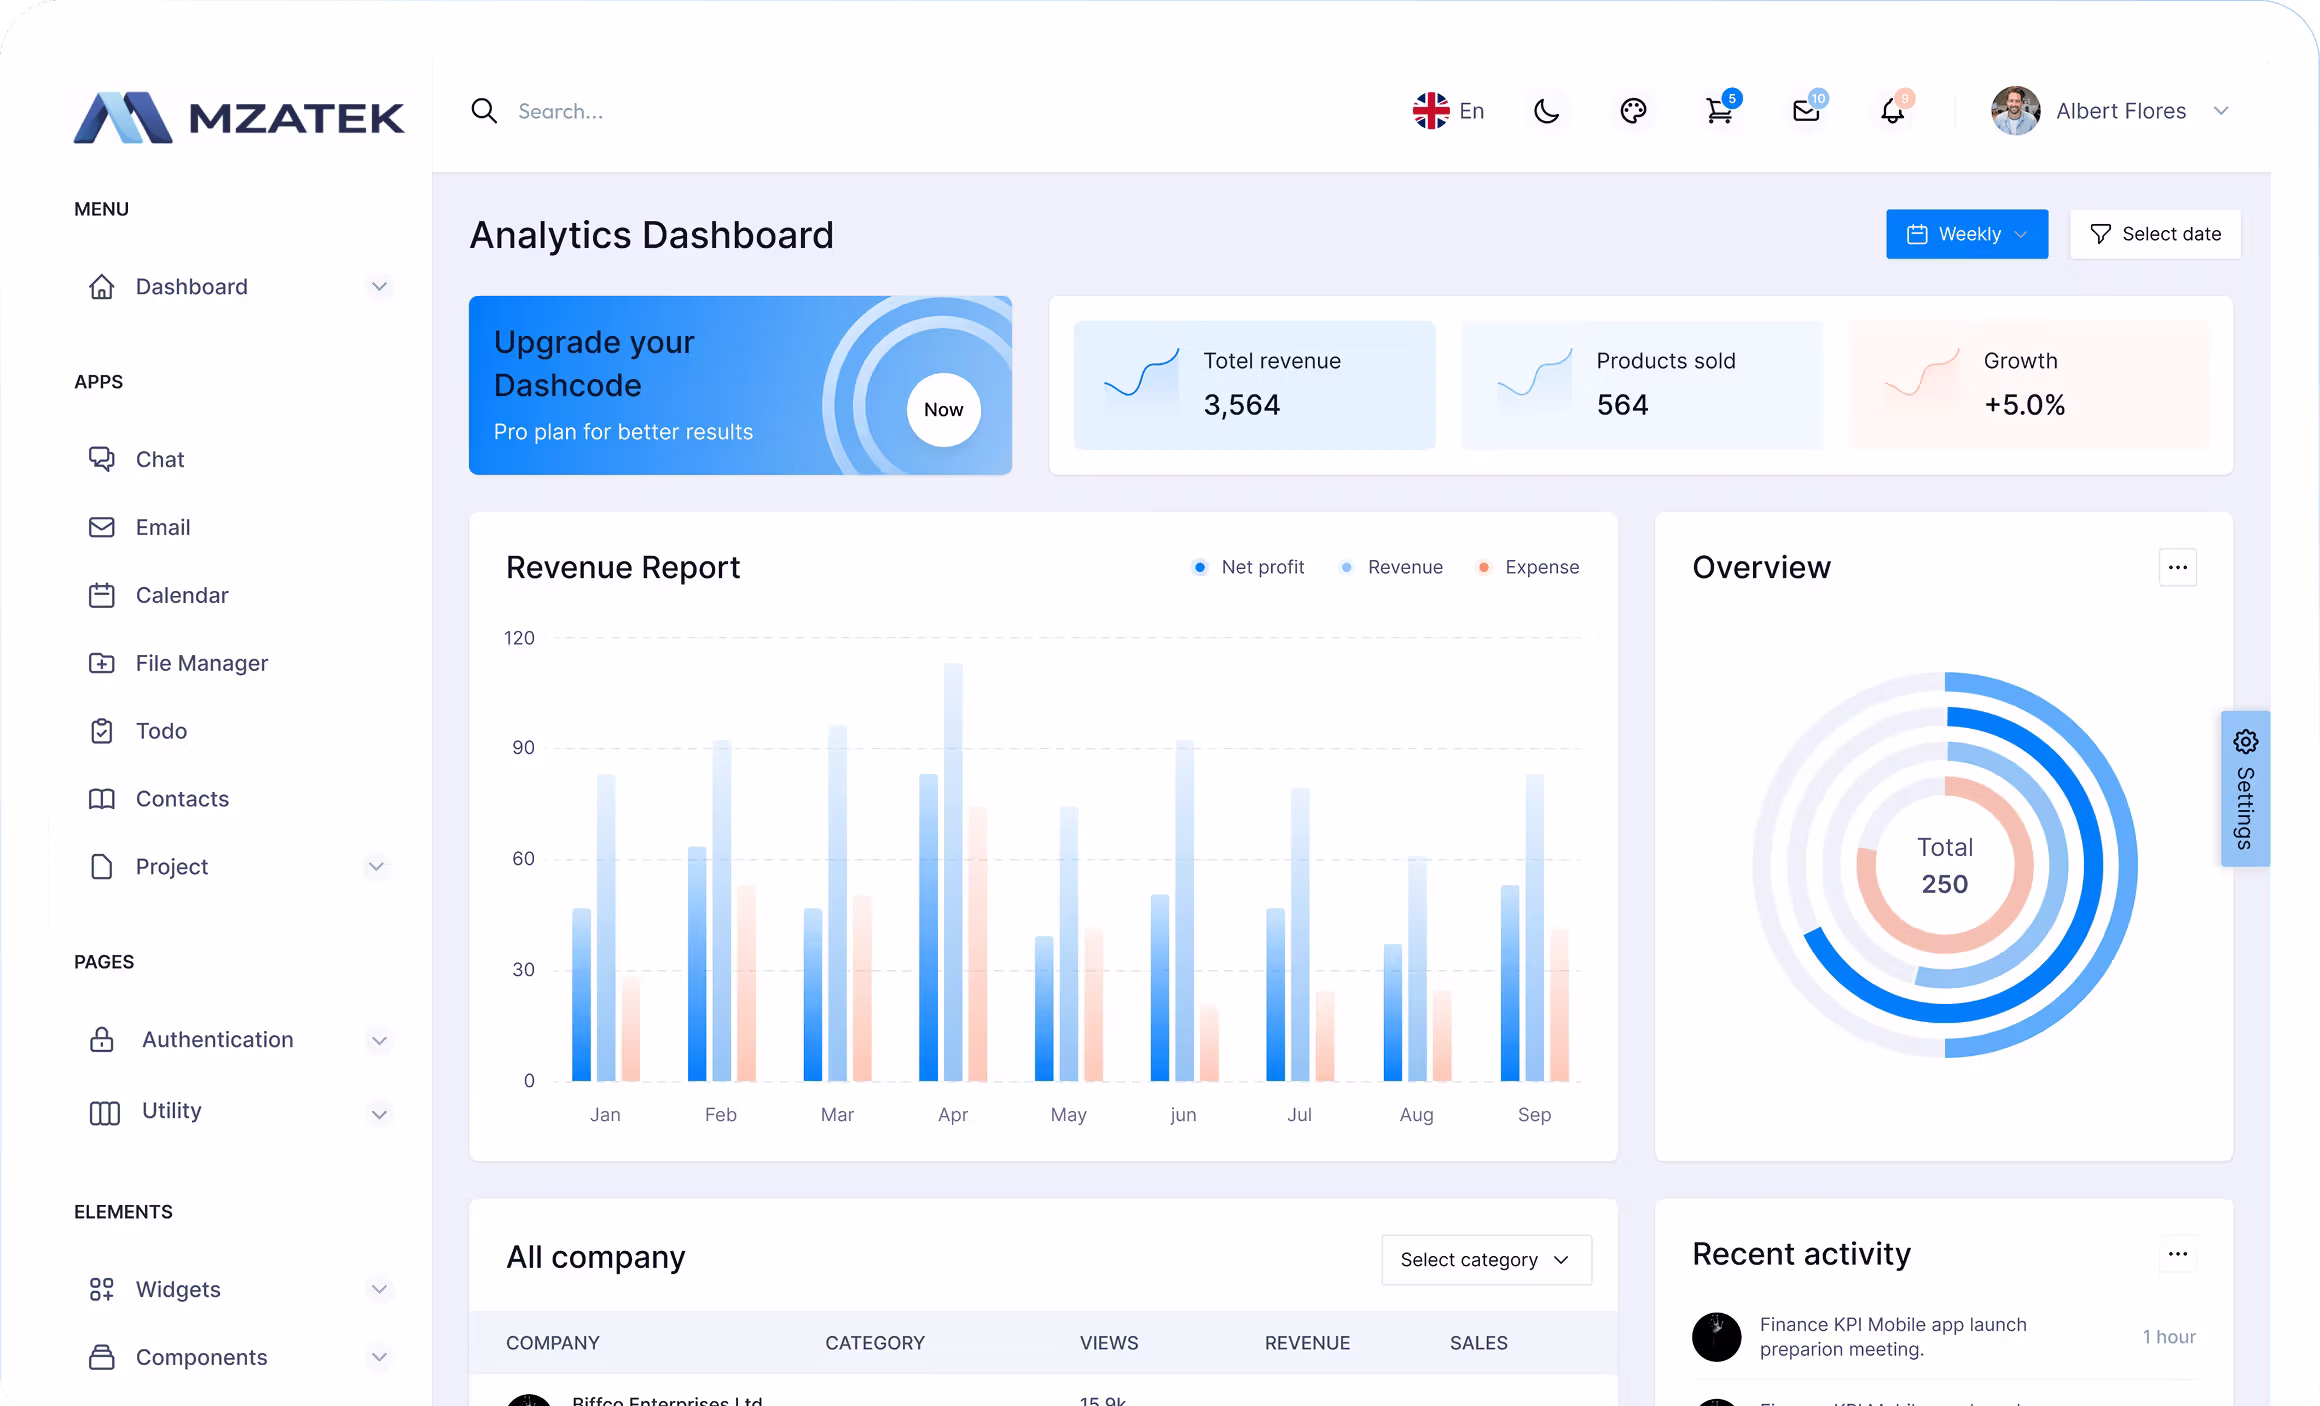Open the color theme palette icon
This screenshot has width=2320, height=1406.
point(1633,111)
